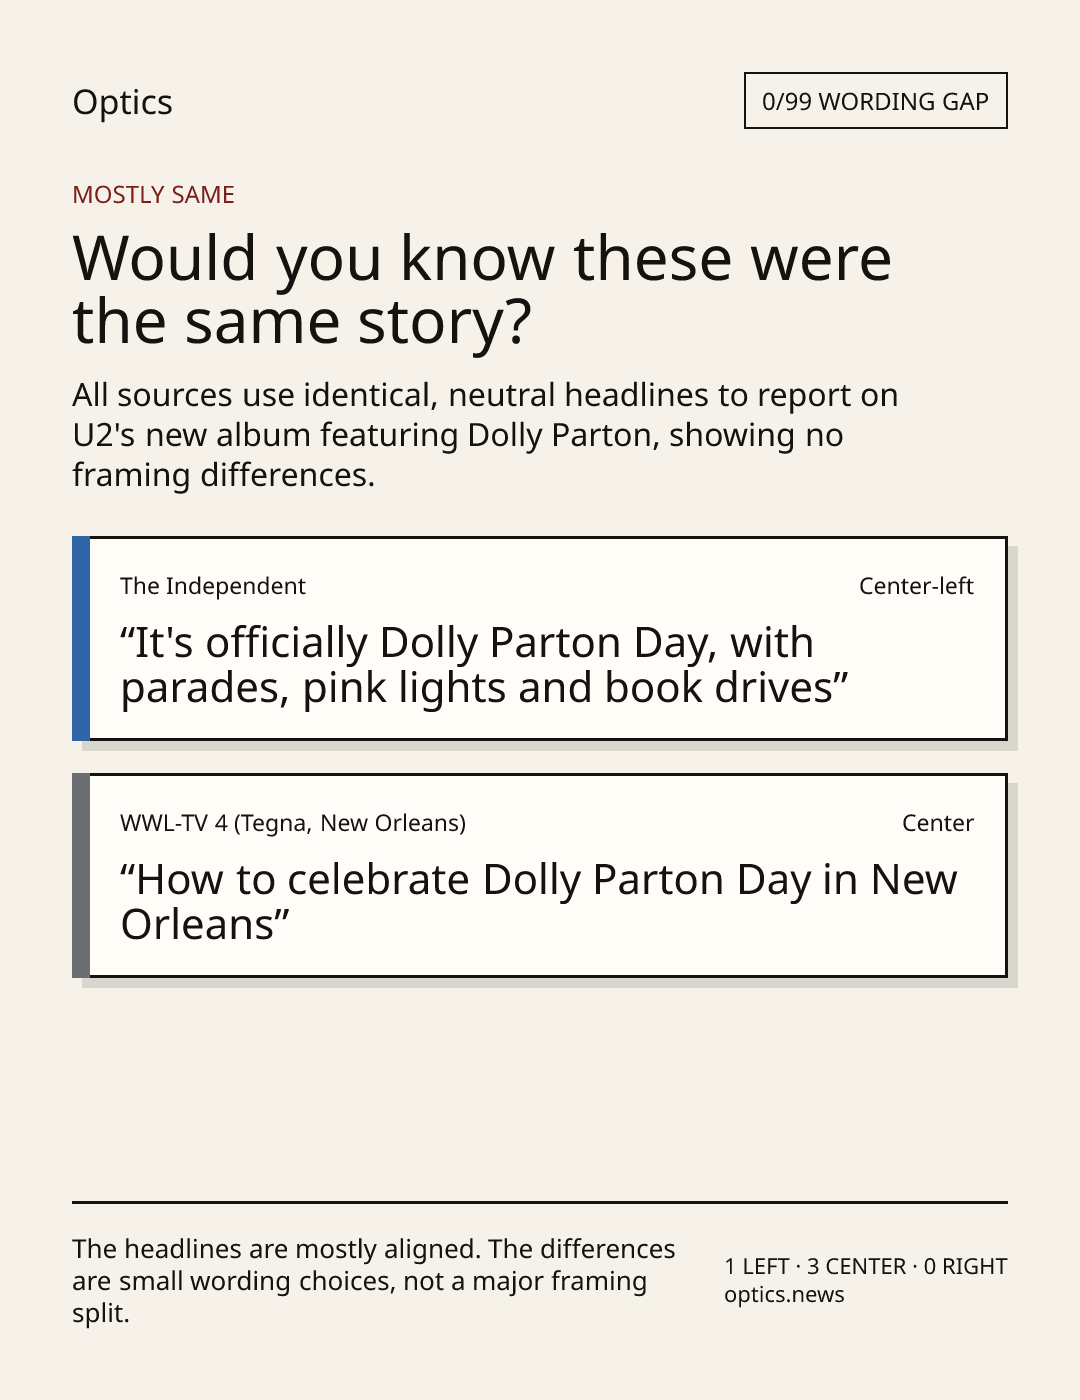Click the blue bias stripe on The Independent card

(x=81, y=639)
